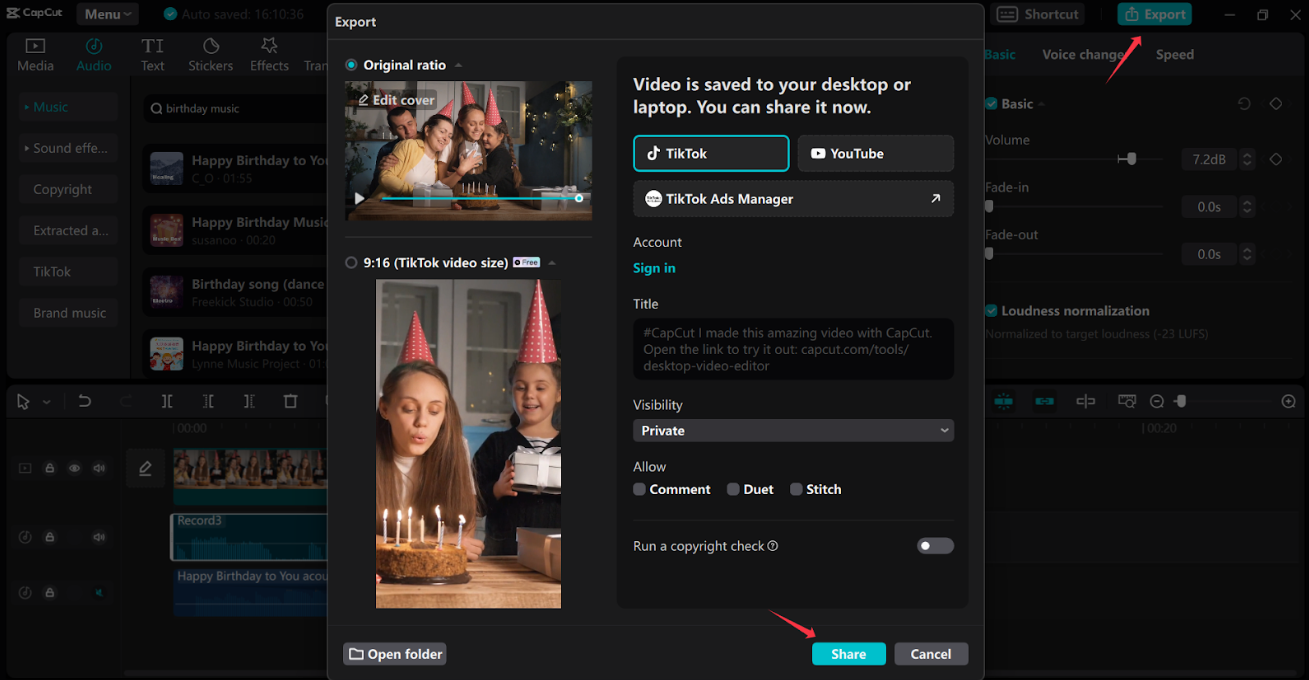Click the Sign in link
The height and width of the screenshot is (680, 1309).
pos(654,268)
